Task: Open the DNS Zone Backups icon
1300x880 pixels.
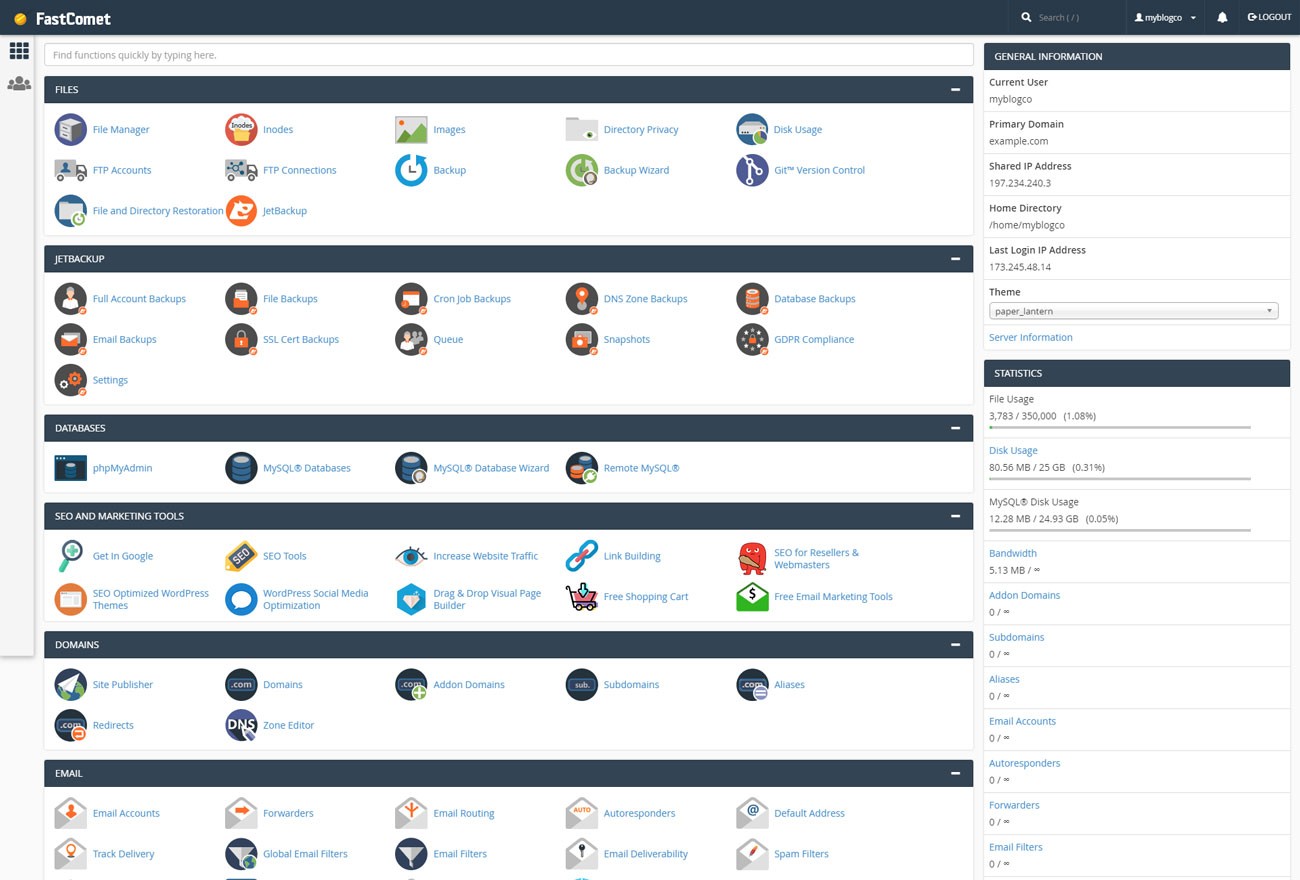Action: (x=582, y=299)
